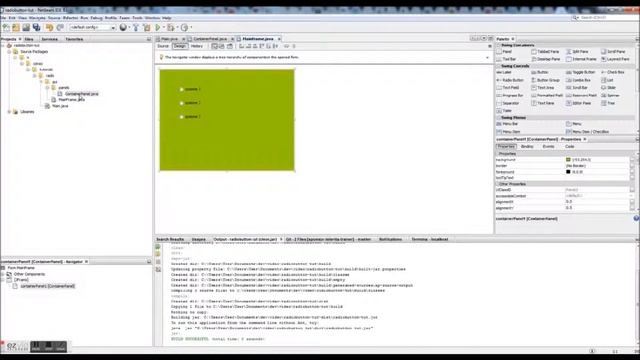Open the Help menu
Viewport: 640px width, 360px height.
click(x=167, y=18)
